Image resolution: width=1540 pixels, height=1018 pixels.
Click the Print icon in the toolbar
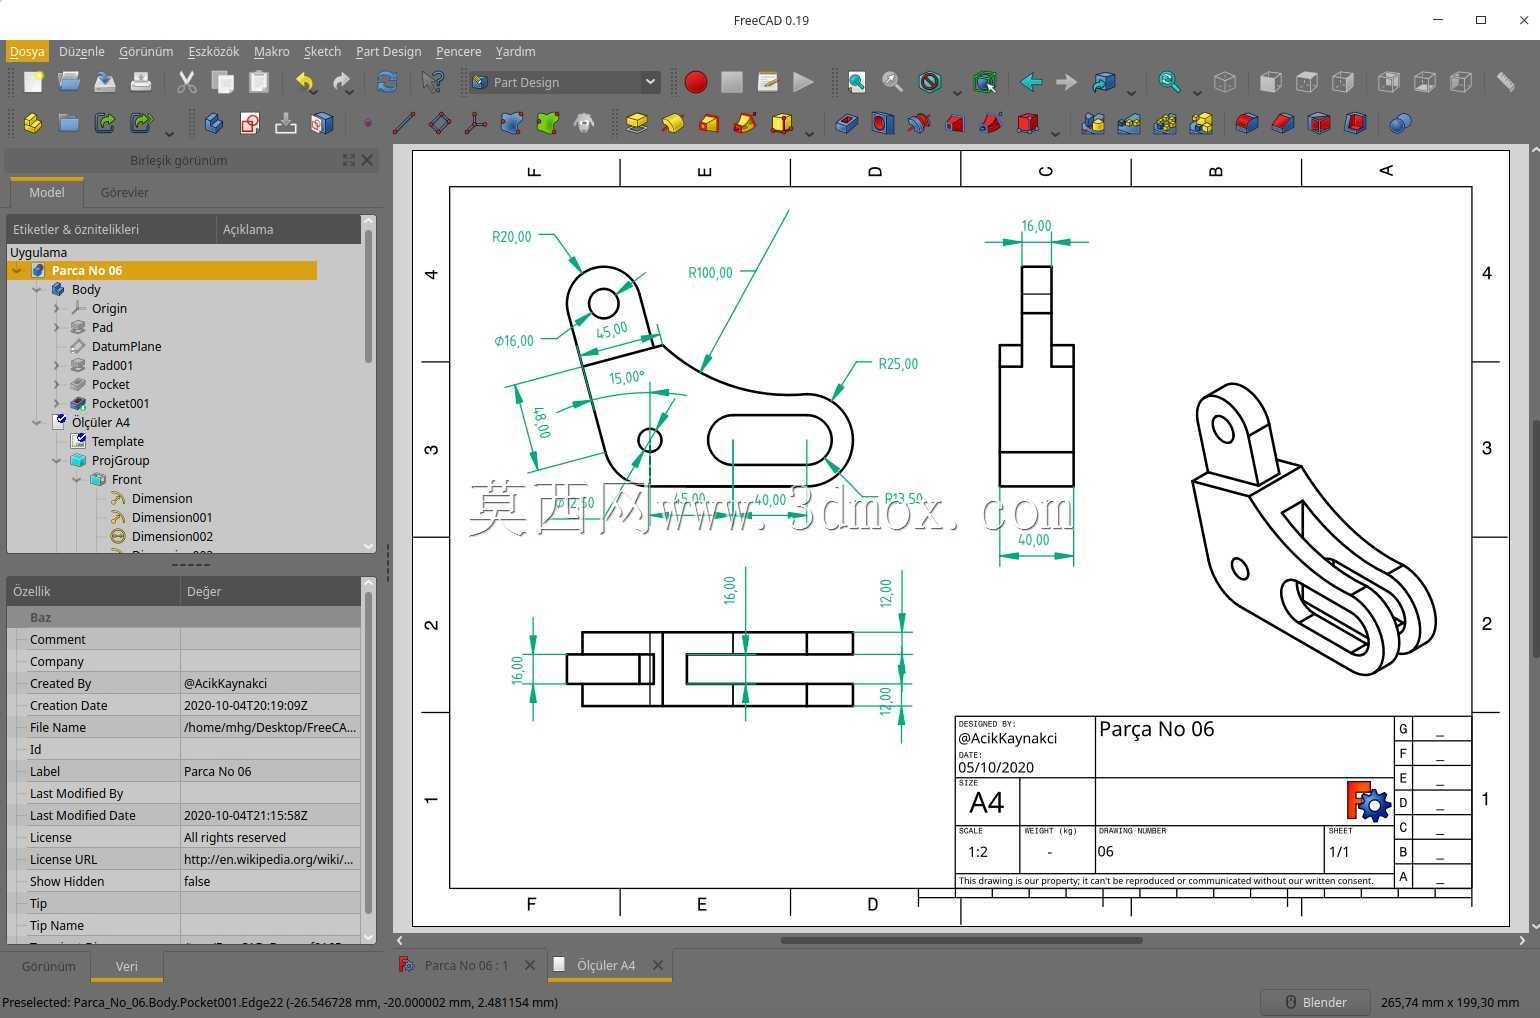pos(141,82)
